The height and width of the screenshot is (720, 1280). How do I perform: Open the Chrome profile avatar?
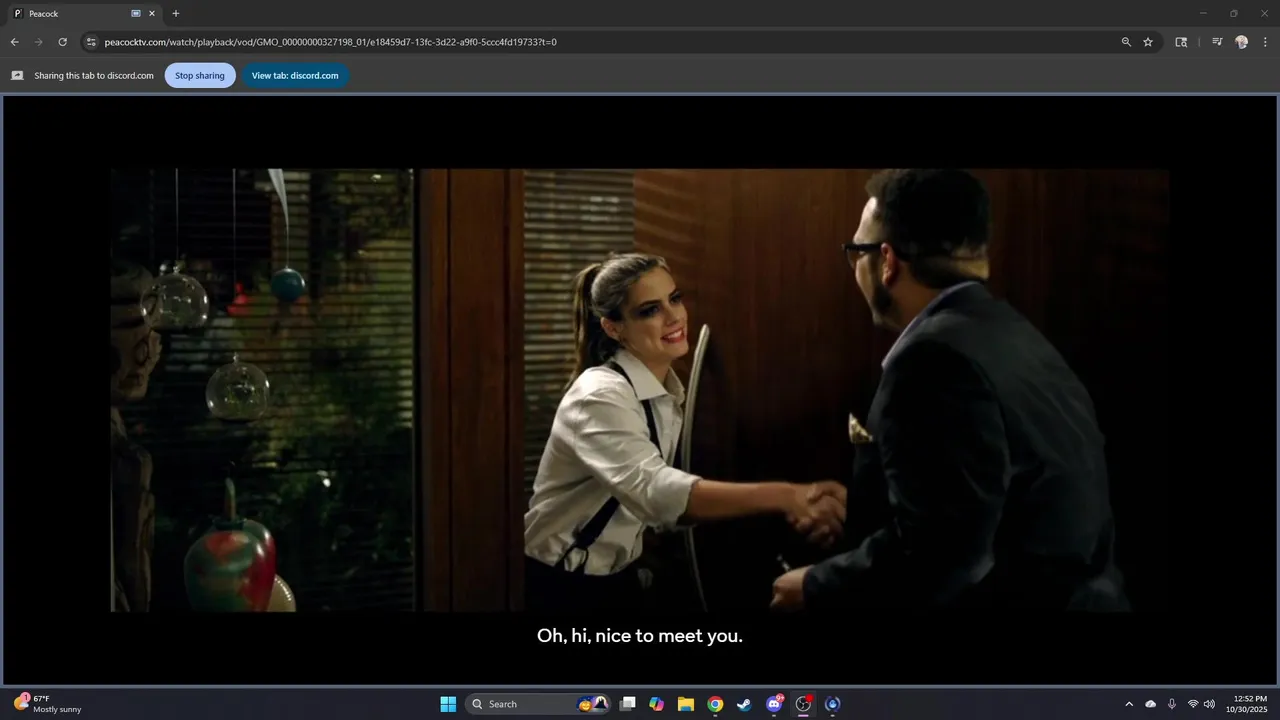[x=1241, y=42]
